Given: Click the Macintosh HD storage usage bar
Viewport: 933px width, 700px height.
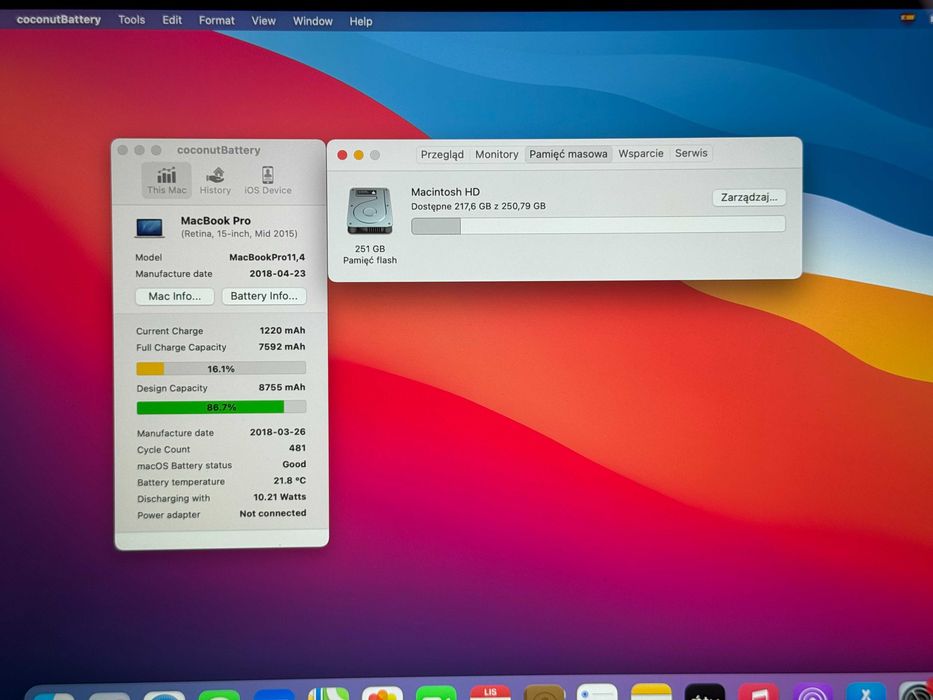Looking at the screenshot, I should (598, 225).
